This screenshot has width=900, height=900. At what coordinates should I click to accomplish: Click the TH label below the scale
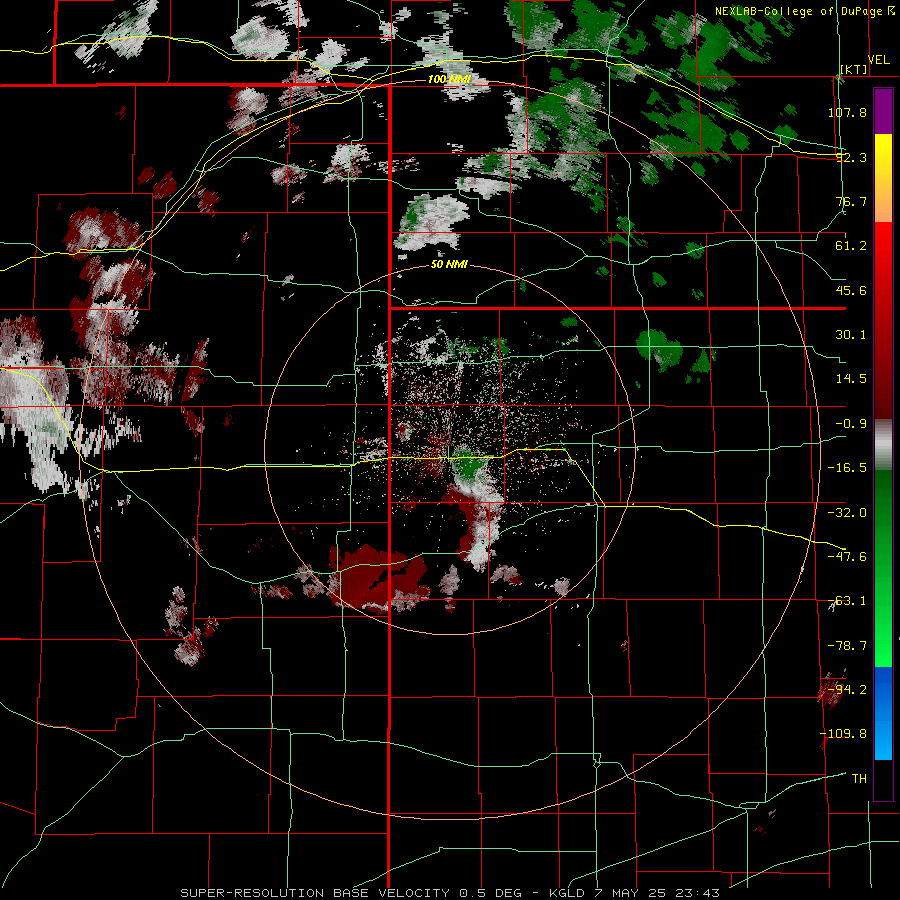[x=859, y=778]
